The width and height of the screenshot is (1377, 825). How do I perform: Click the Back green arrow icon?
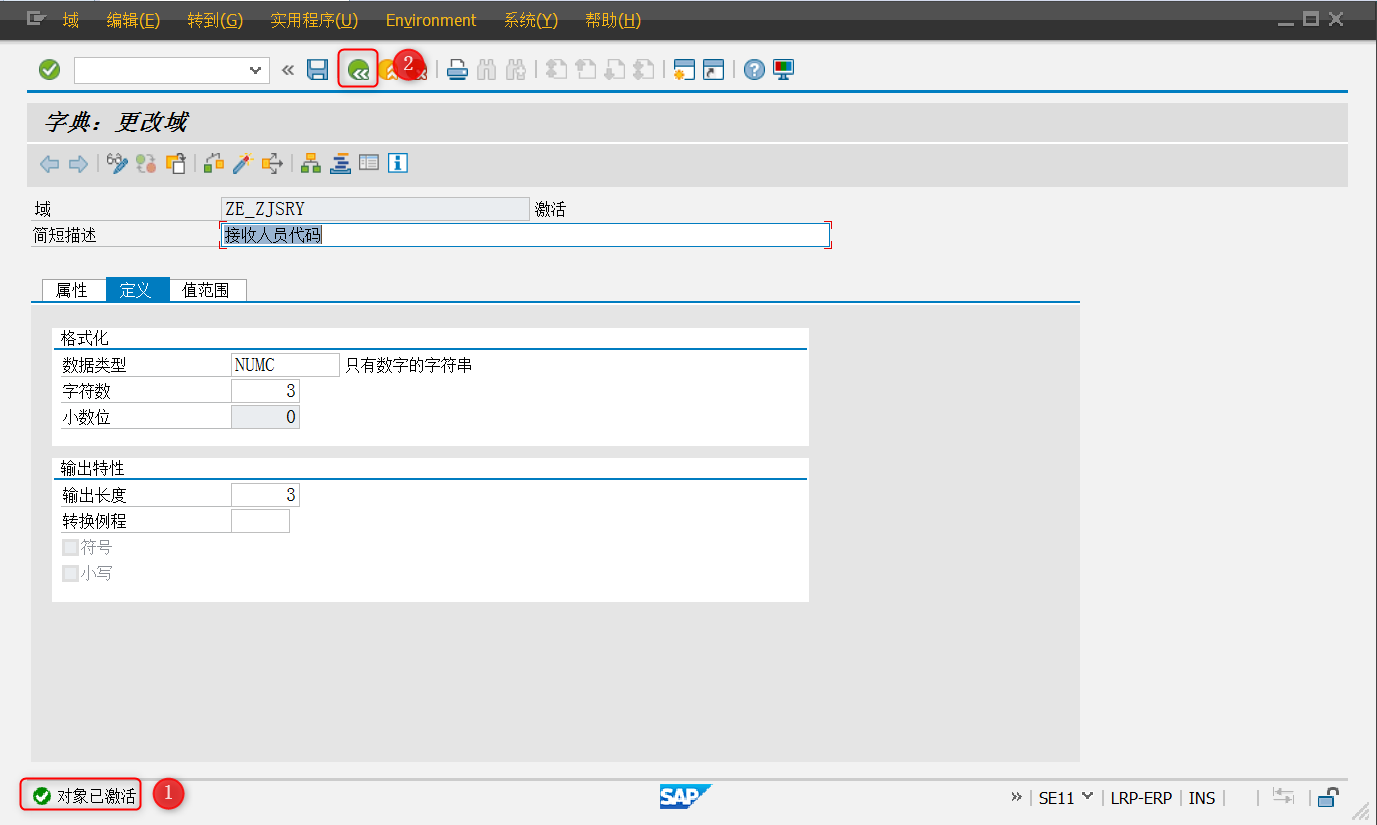point(357,69)
